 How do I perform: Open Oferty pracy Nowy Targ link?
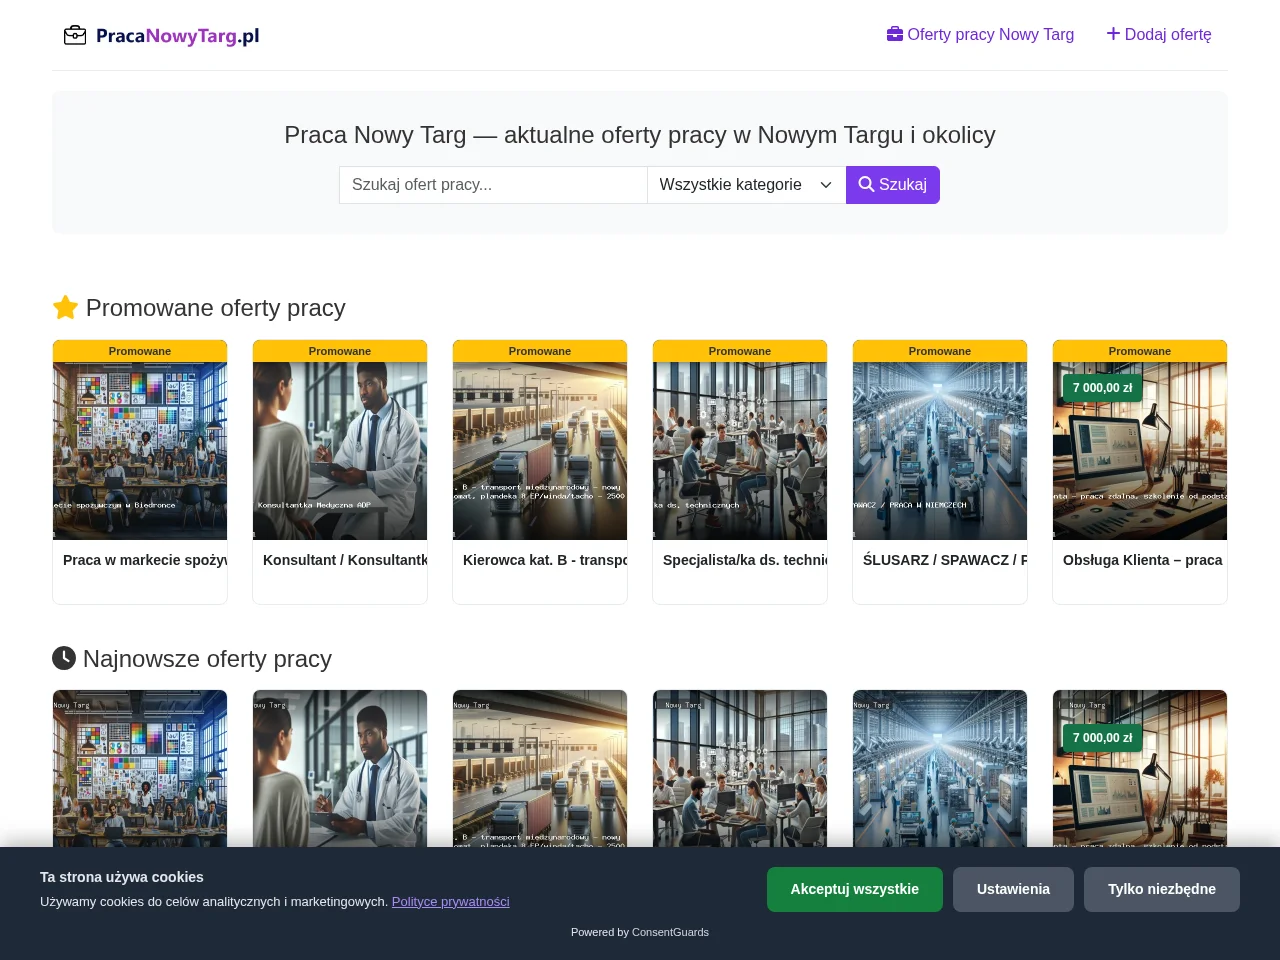click(980, 35)
